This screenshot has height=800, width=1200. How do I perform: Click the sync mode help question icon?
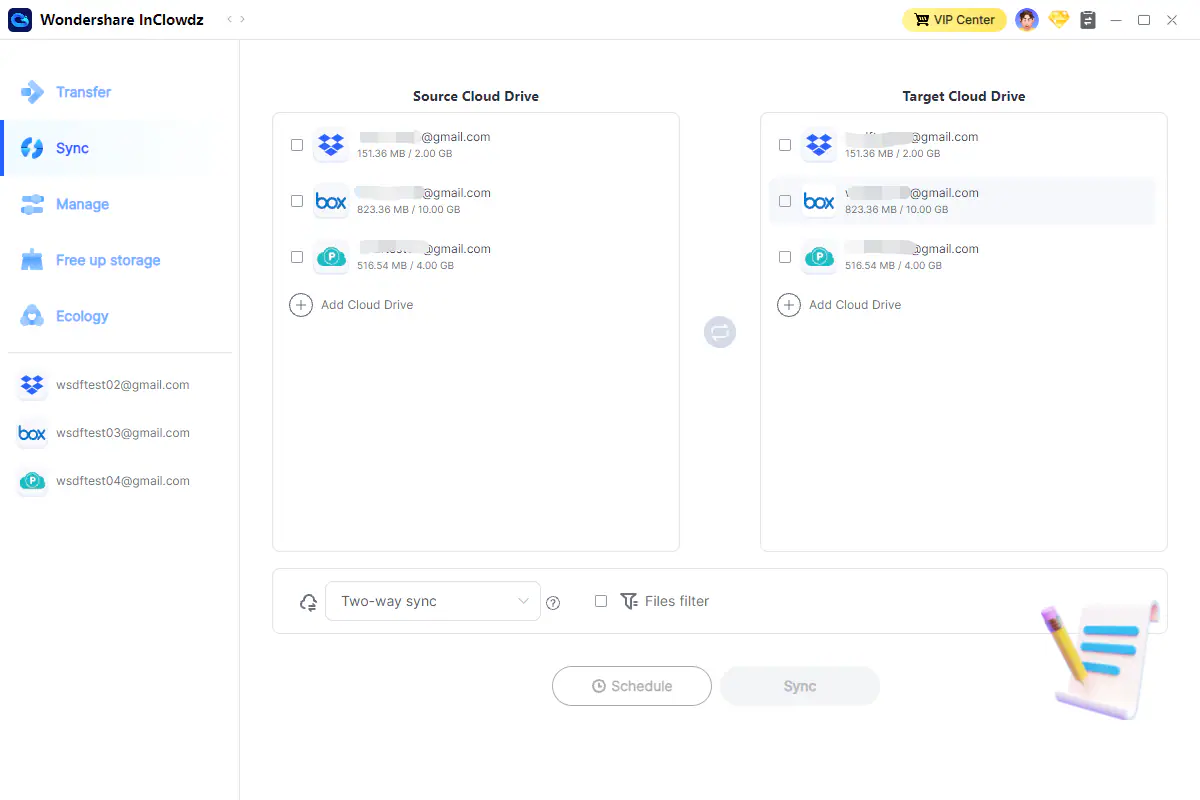553,603
